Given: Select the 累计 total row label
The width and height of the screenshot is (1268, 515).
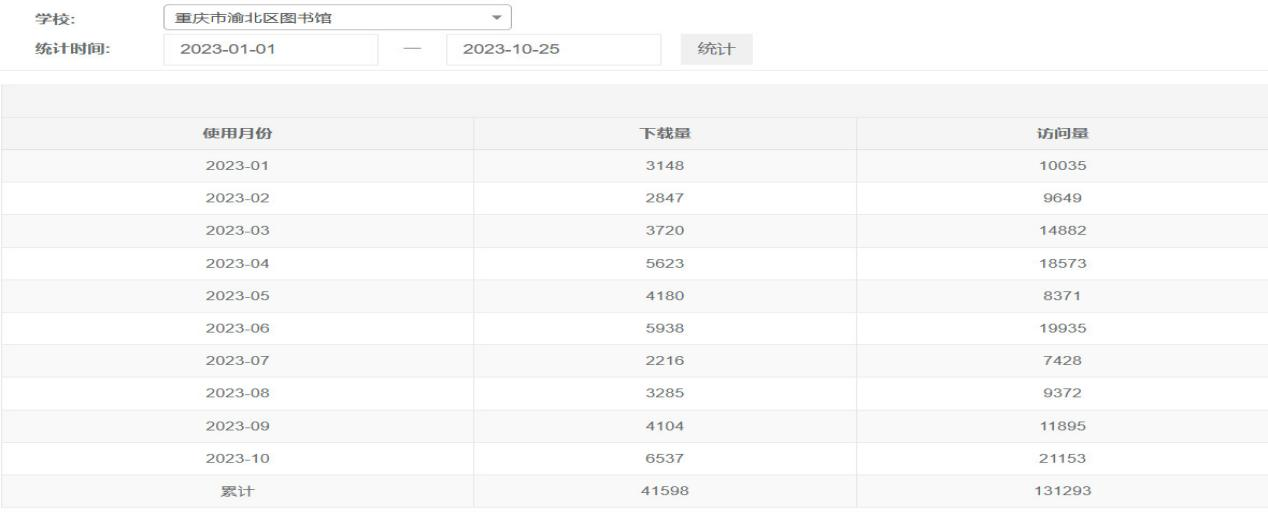Looking at the screenshot, I should tap(238, 491).
